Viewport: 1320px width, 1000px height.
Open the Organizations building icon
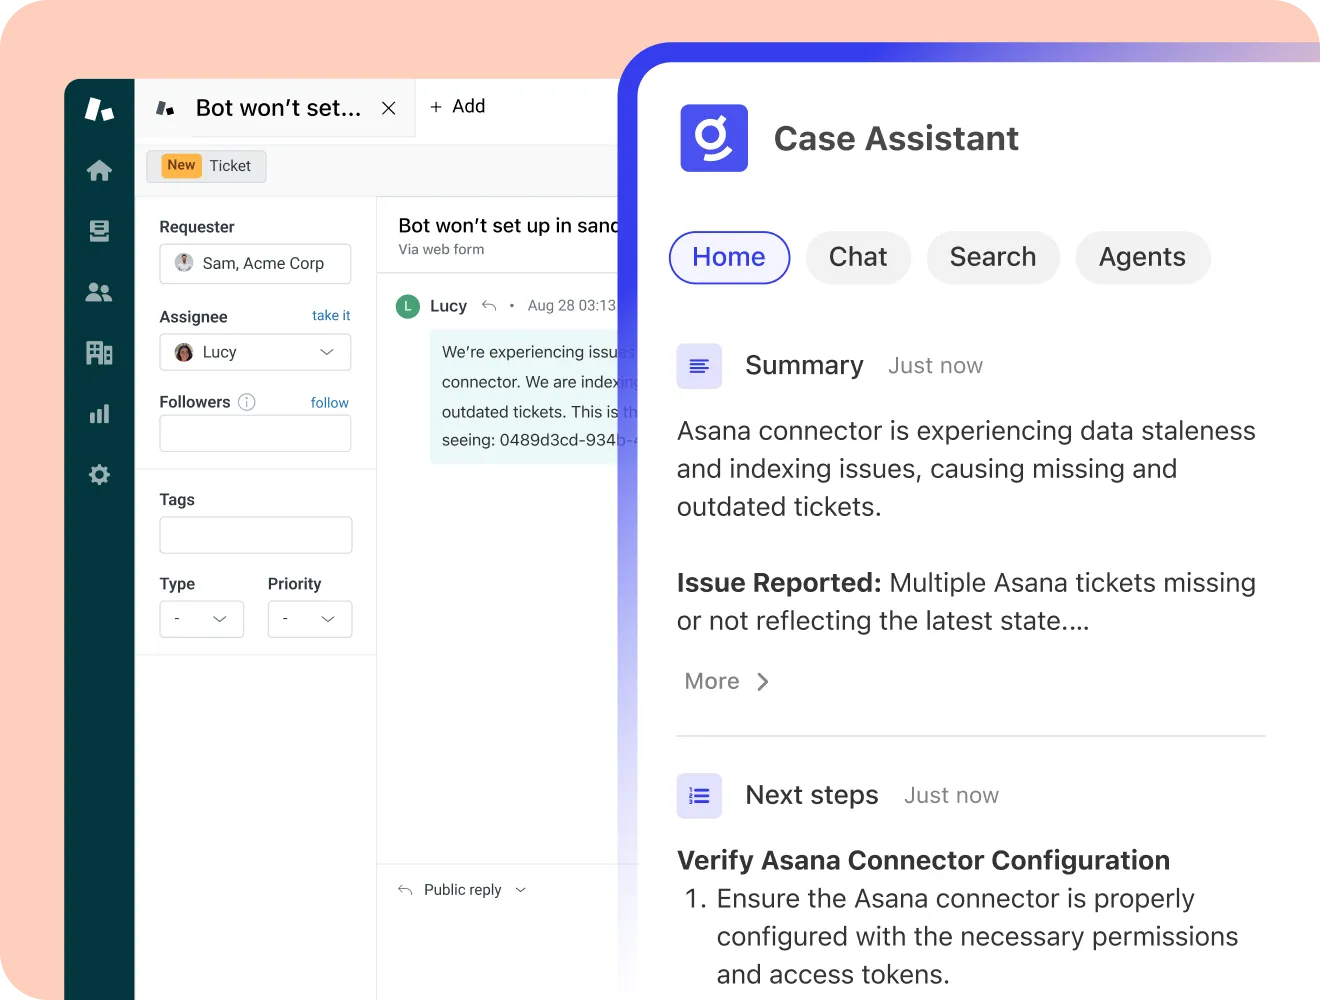pos(99,353)
